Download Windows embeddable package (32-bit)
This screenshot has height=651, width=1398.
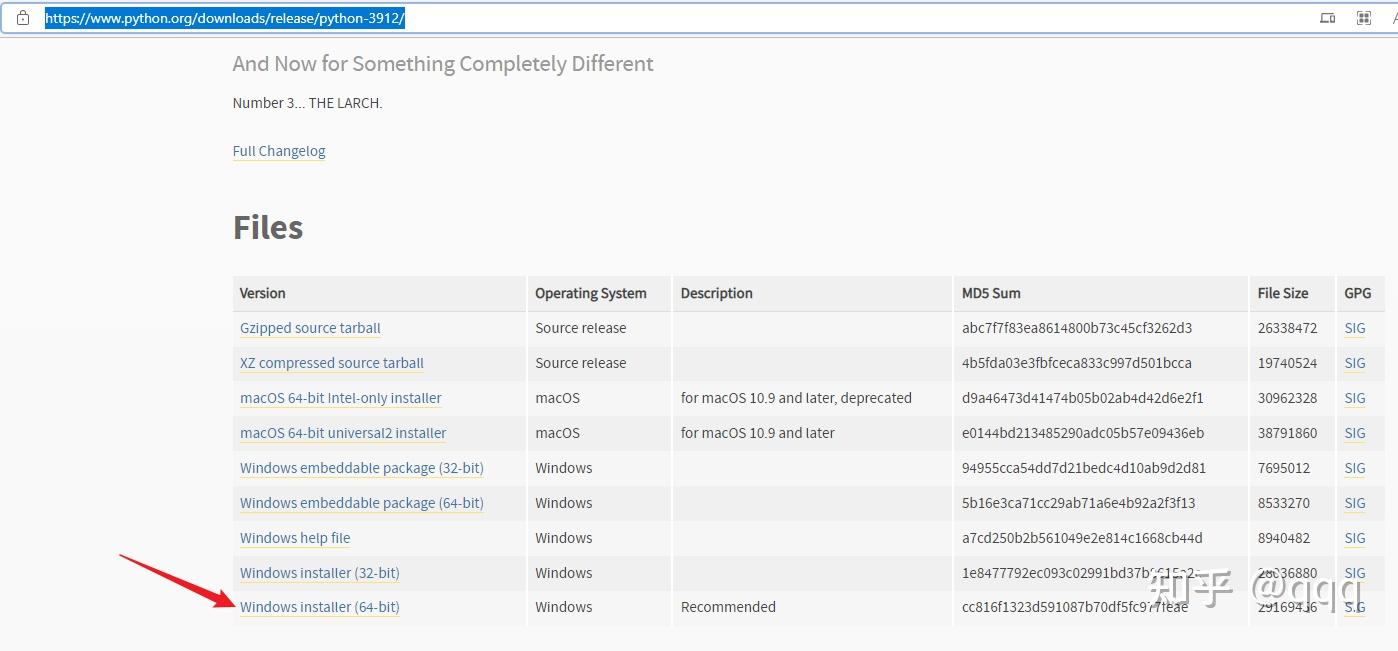pyautogui.click(x=361, y=468)
